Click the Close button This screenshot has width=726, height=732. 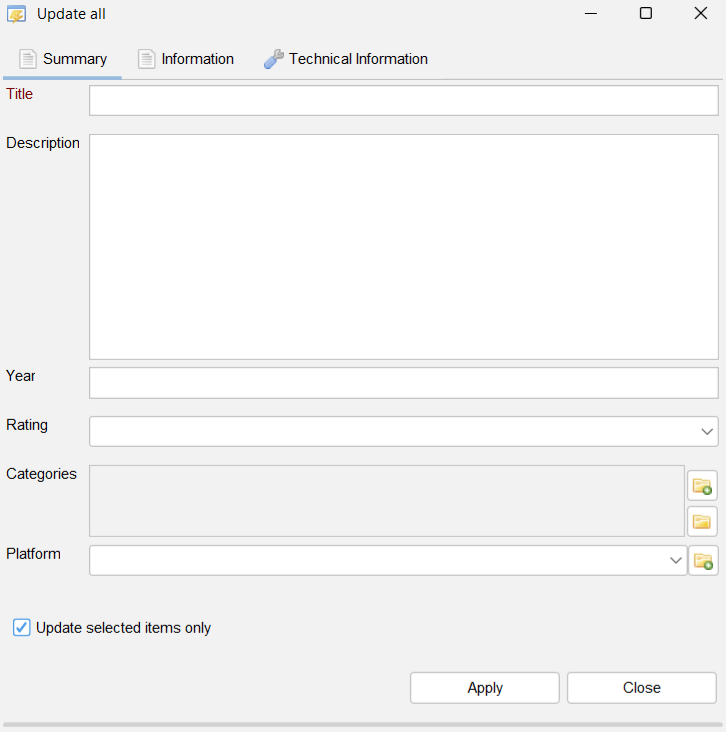(641, 688)
